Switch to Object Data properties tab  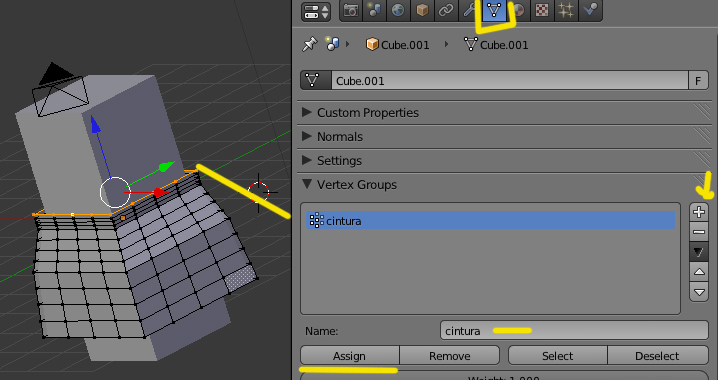494,11
